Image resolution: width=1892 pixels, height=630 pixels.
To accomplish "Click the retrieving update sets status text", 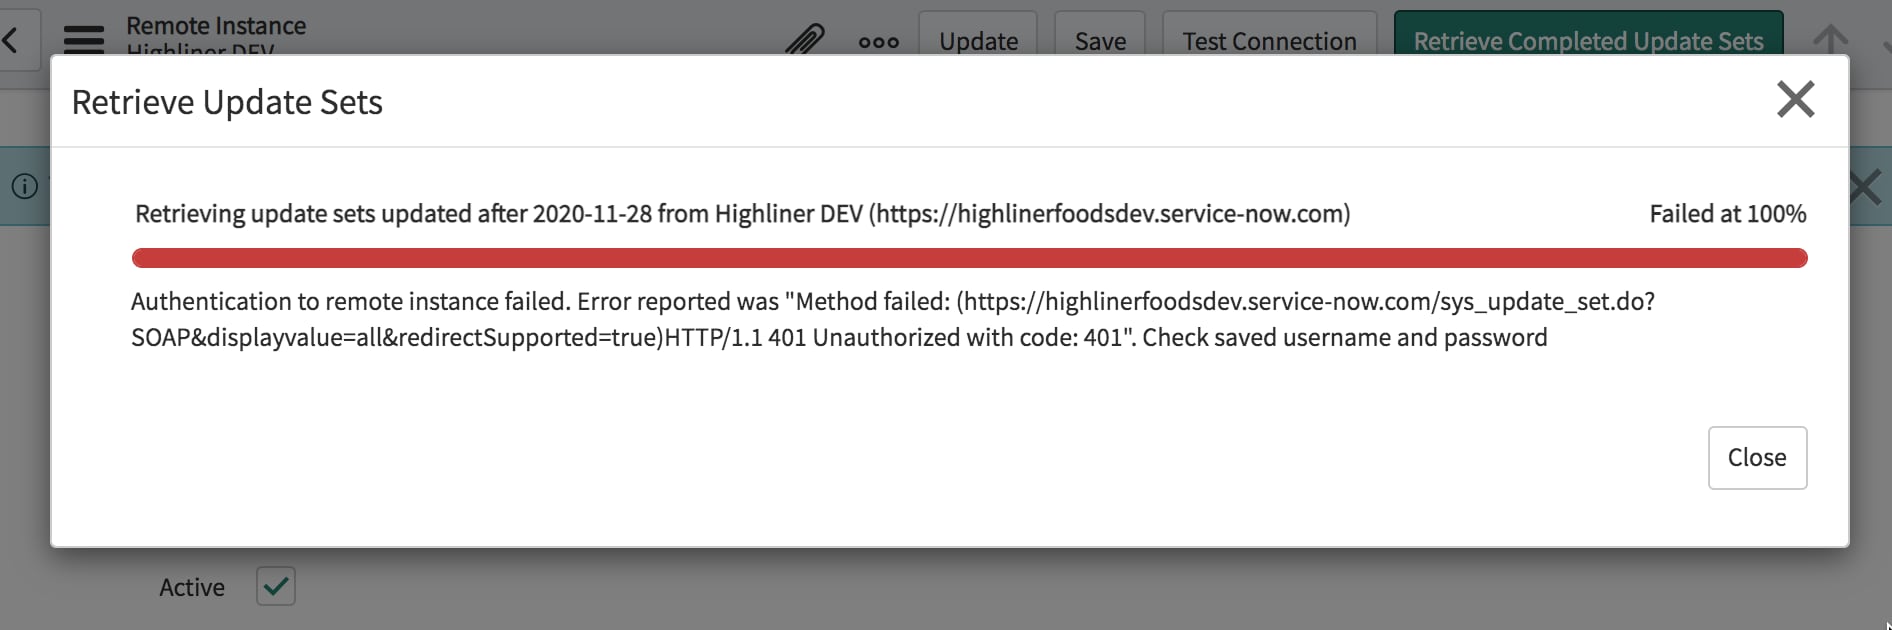I will (x=742, y=214).
